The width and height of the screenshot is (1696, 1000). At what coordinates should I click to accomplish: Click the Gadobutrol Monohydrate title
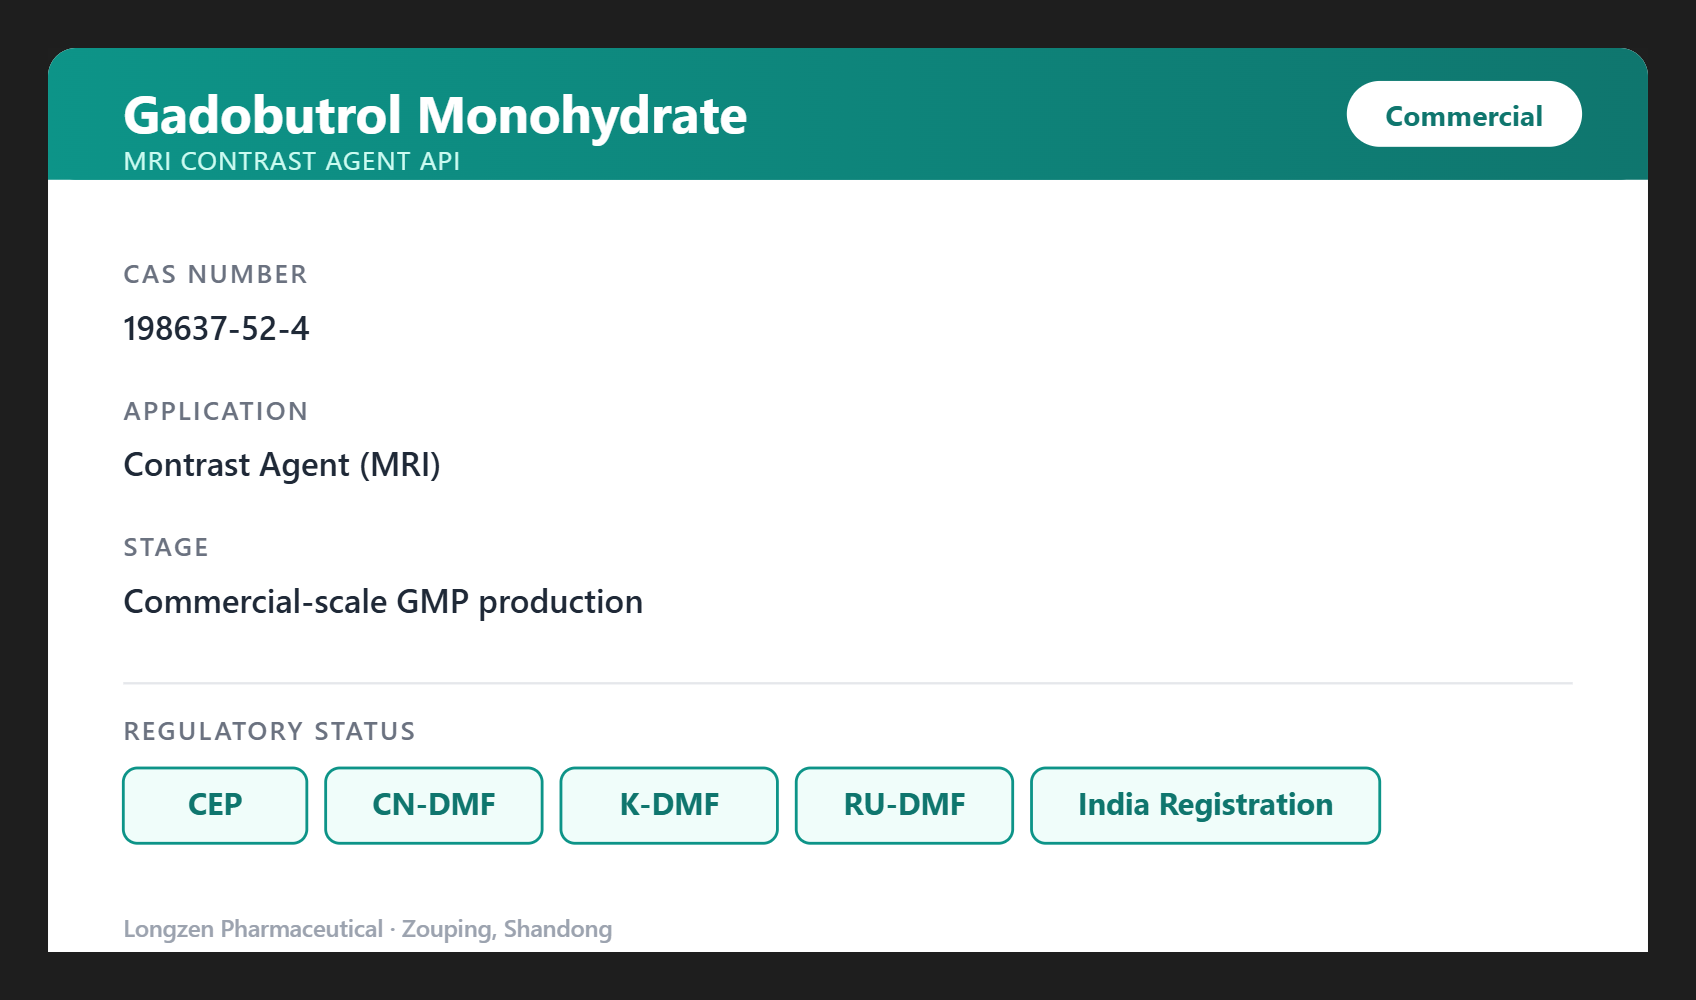[435, 115]
